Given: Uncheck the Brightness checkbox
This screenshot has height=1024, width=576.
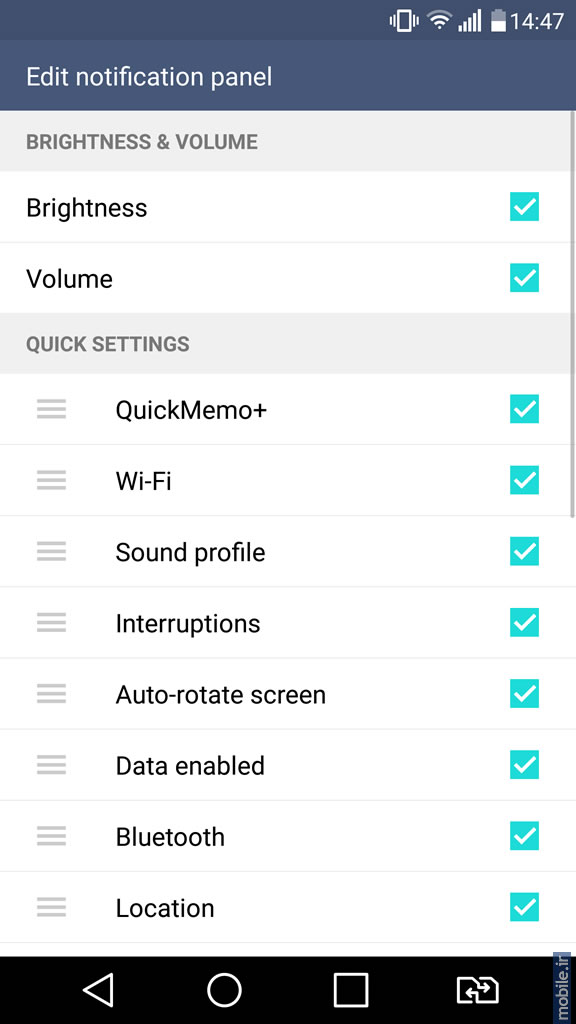Looking at the screenshot, I should (524, 207).
